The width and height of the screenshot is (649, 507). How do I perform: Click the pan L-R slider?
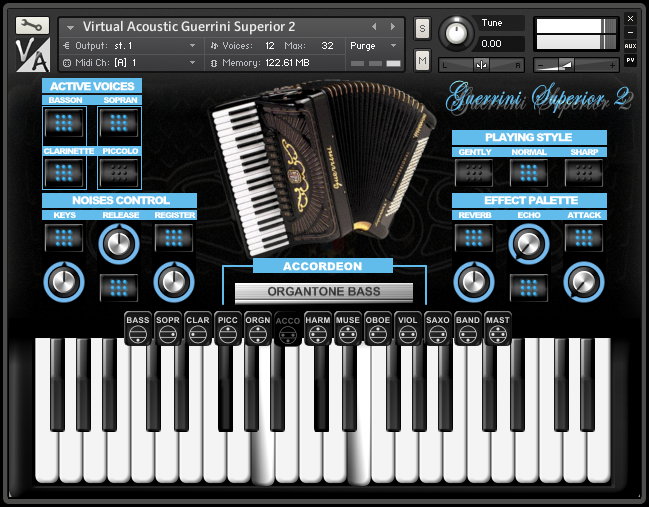[481, 65]
